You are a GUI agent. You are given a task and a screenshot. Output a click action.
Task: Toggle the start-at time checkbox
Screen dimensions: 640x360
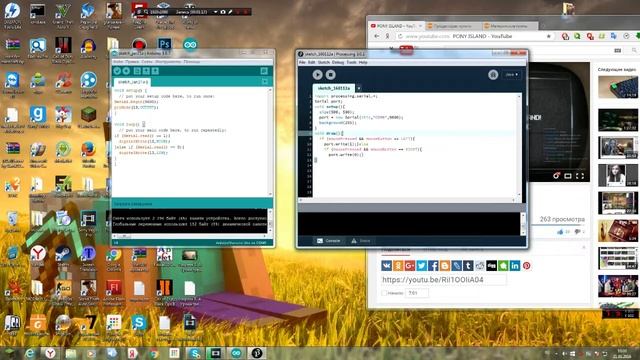pos(384,293)
